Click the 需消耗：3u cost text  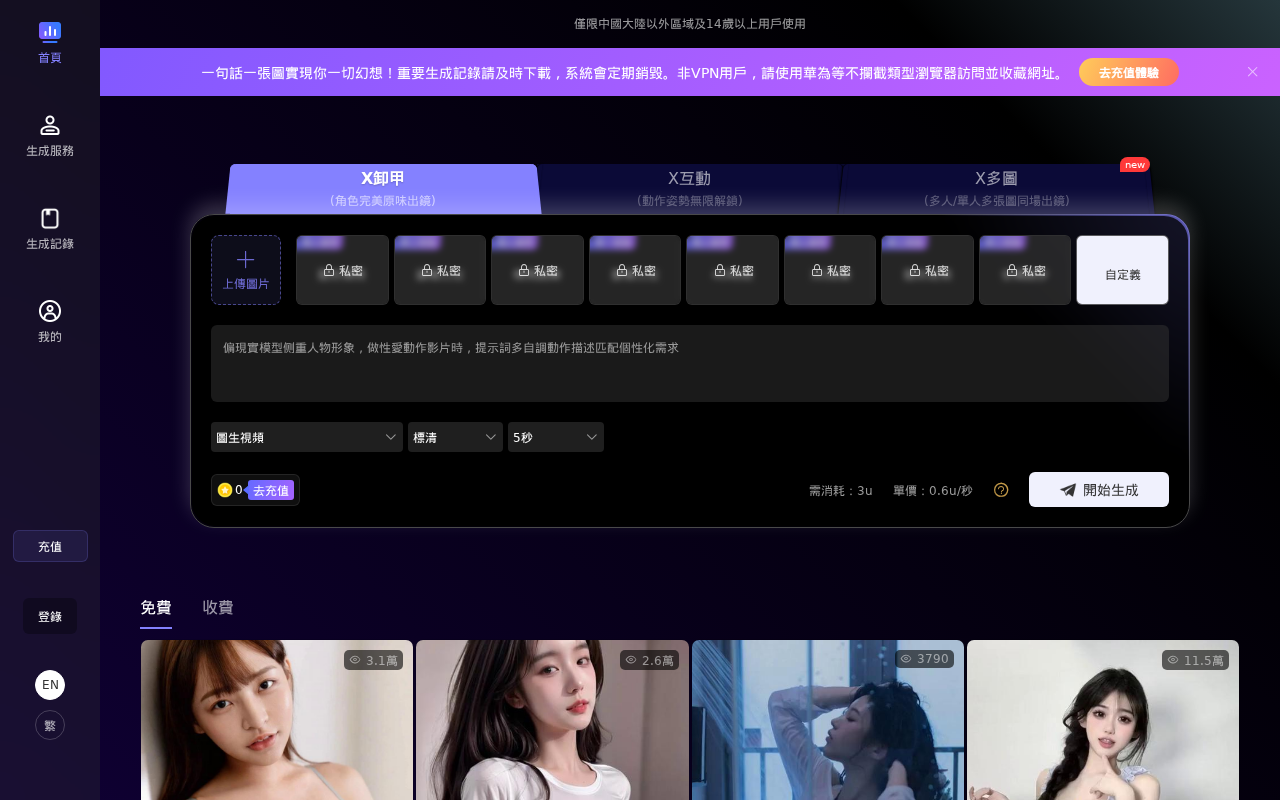click(841, 490)
